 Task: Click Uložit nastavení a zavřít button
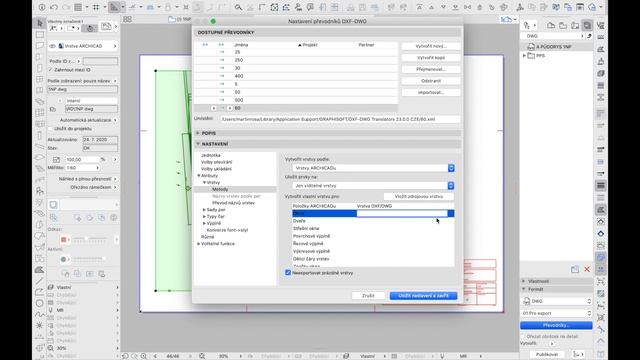tap(423, 296)
